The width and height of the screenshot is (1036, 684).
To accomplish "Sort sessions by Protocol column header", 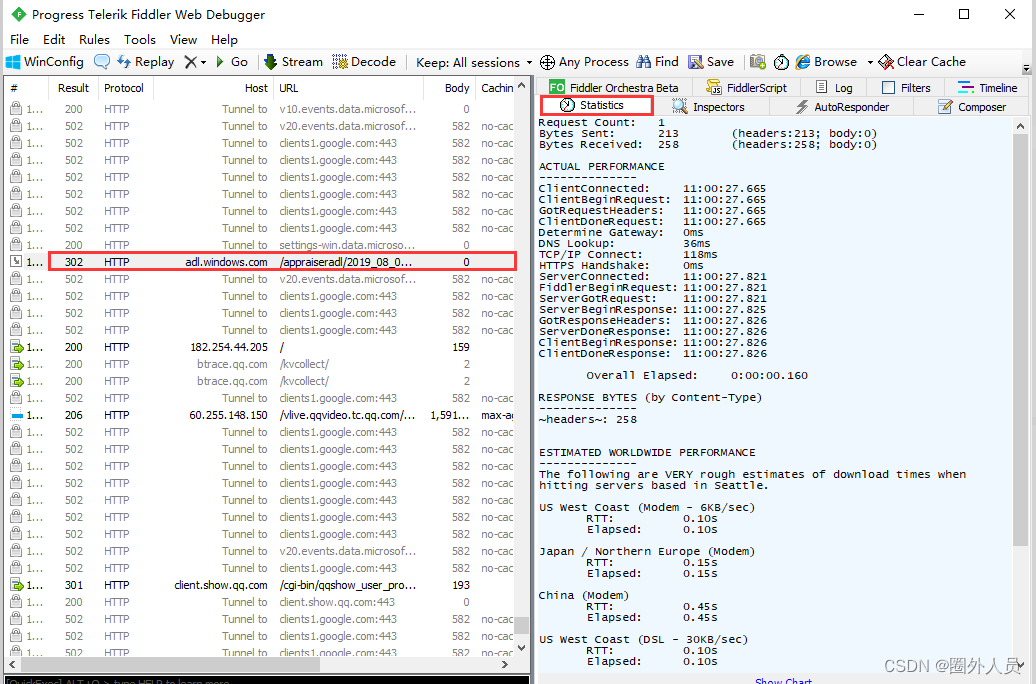I will pos(124,88).
